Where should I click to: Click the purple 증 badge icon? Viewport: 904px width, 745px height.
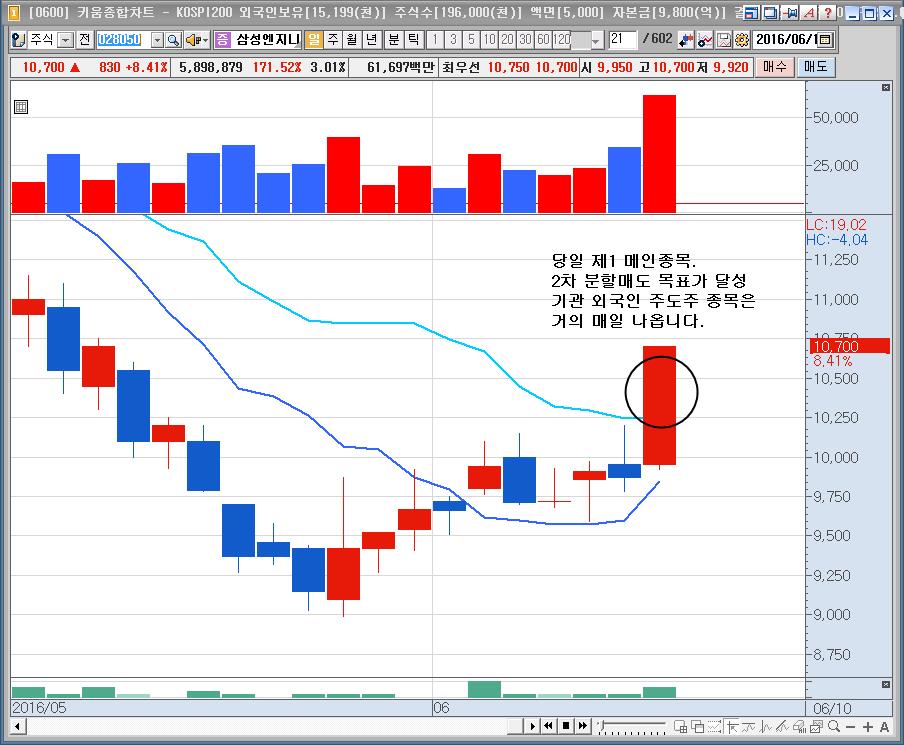(222, 40)
